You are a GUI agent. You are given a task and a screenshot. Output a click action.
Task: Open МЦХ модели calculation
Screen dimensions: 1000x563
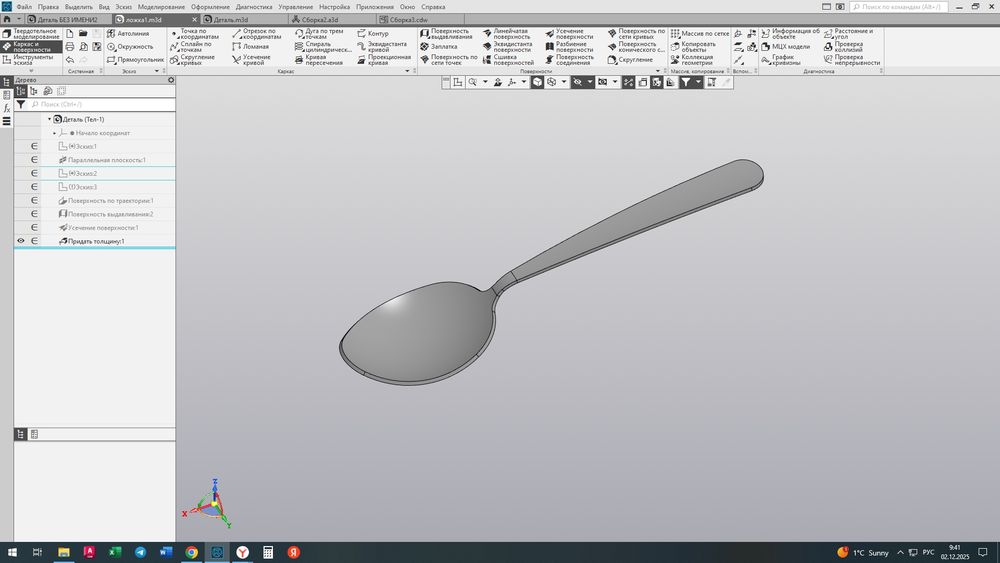(785, 47)
